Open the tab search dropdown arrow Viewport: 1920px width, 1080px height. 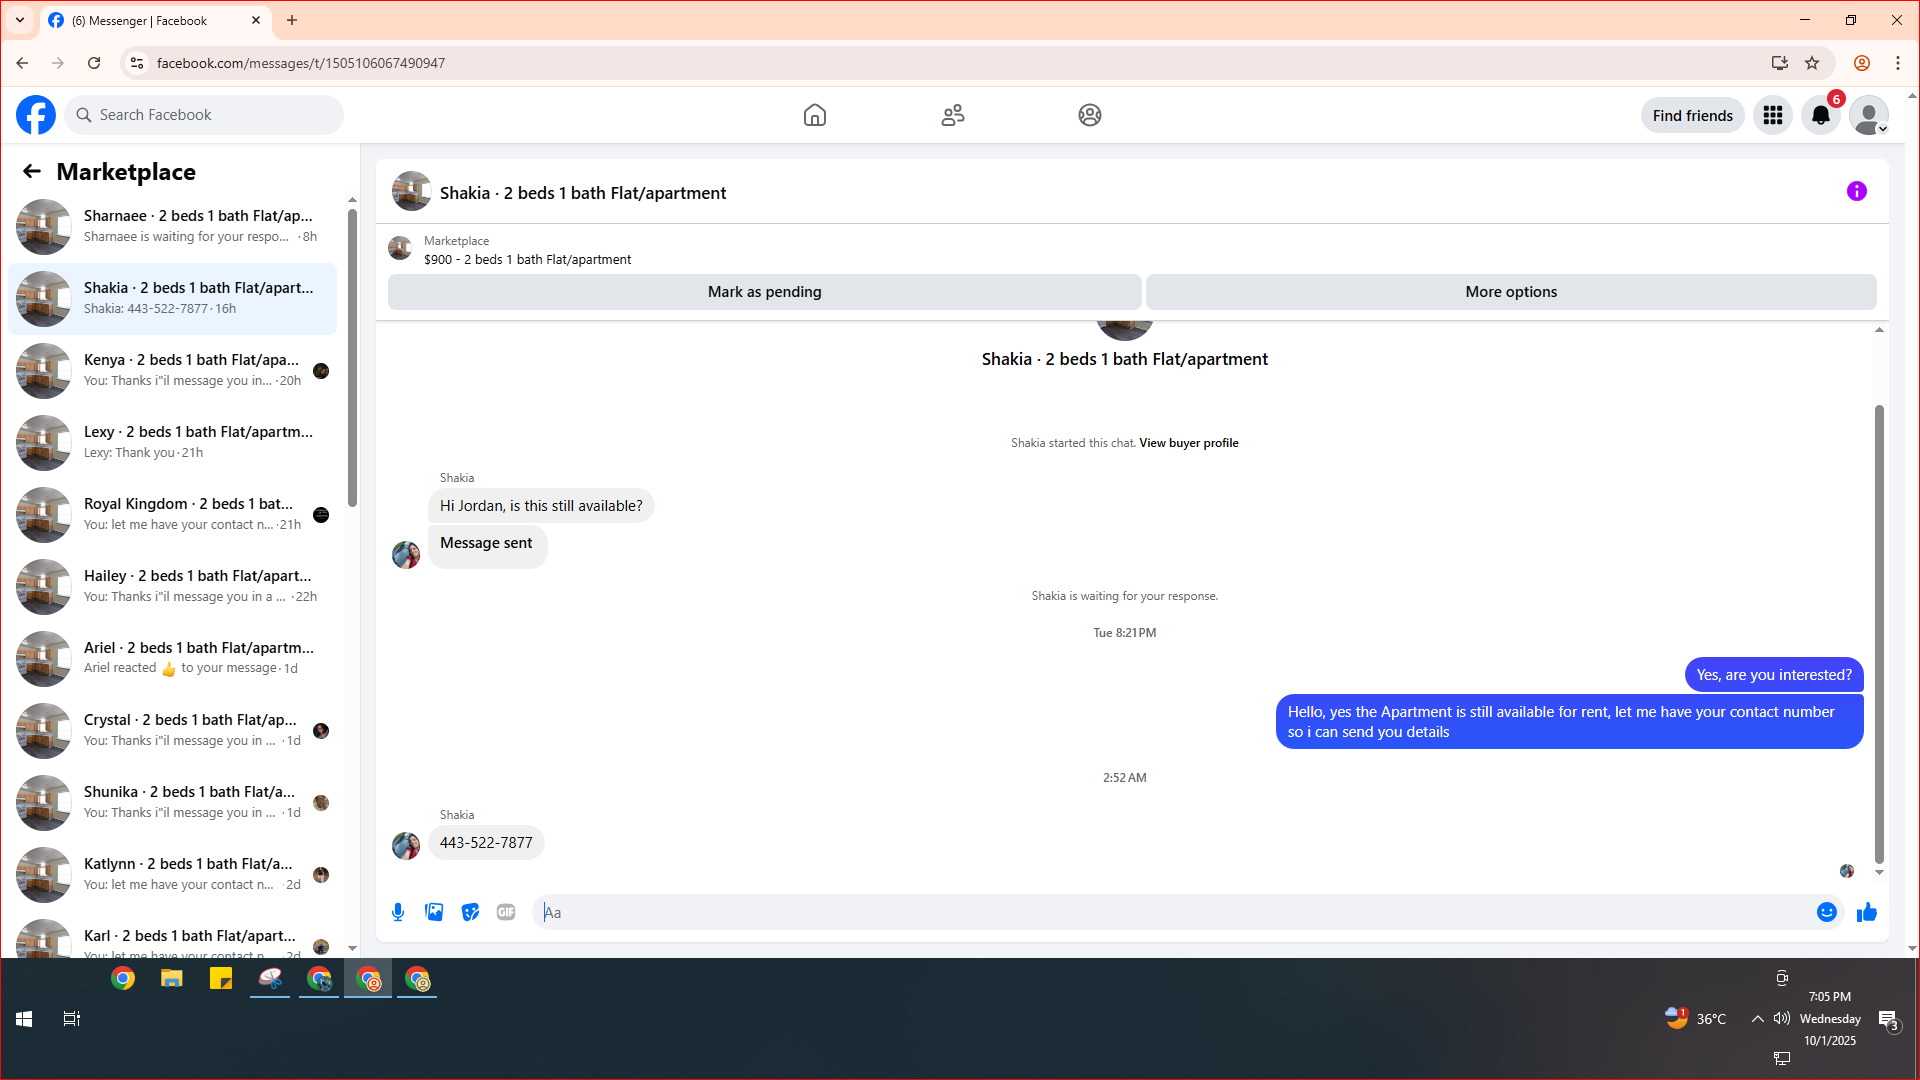[20, 20]
